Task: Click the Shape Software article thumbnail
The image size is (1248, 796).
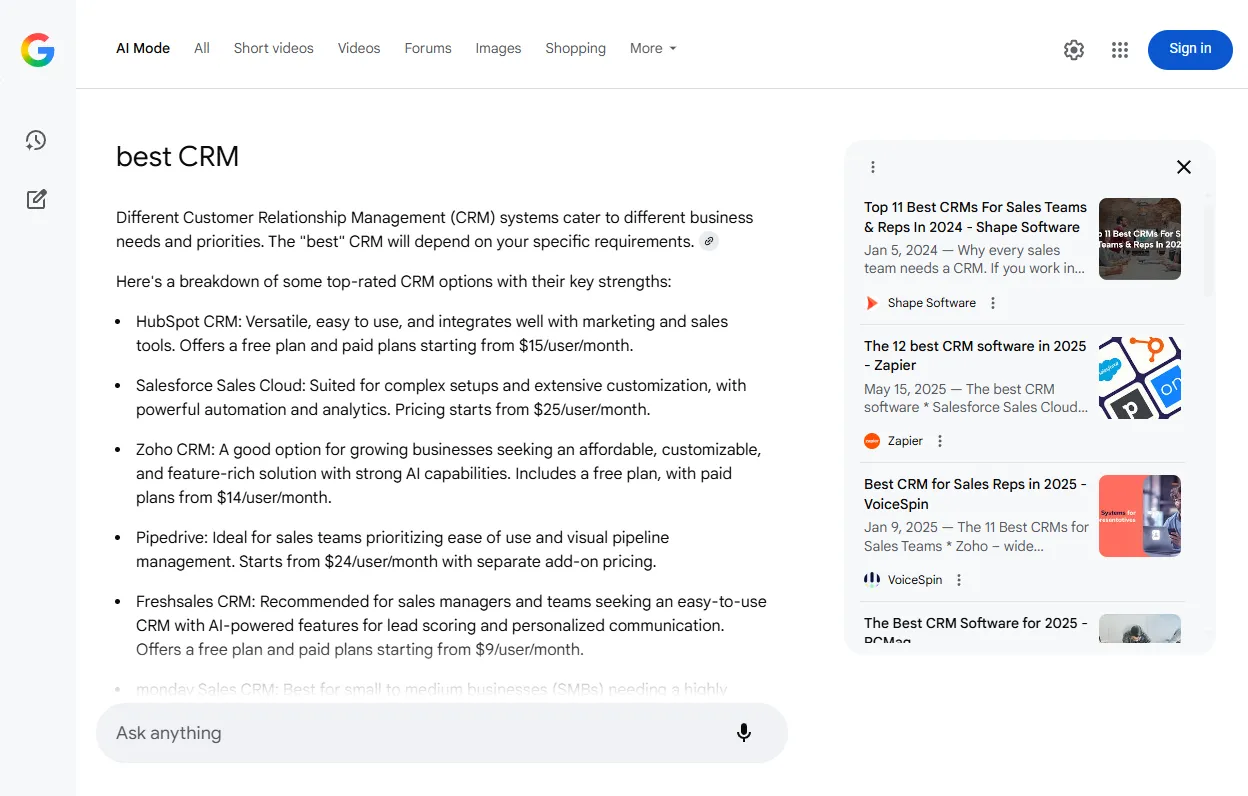Action: pos(1140,239)
